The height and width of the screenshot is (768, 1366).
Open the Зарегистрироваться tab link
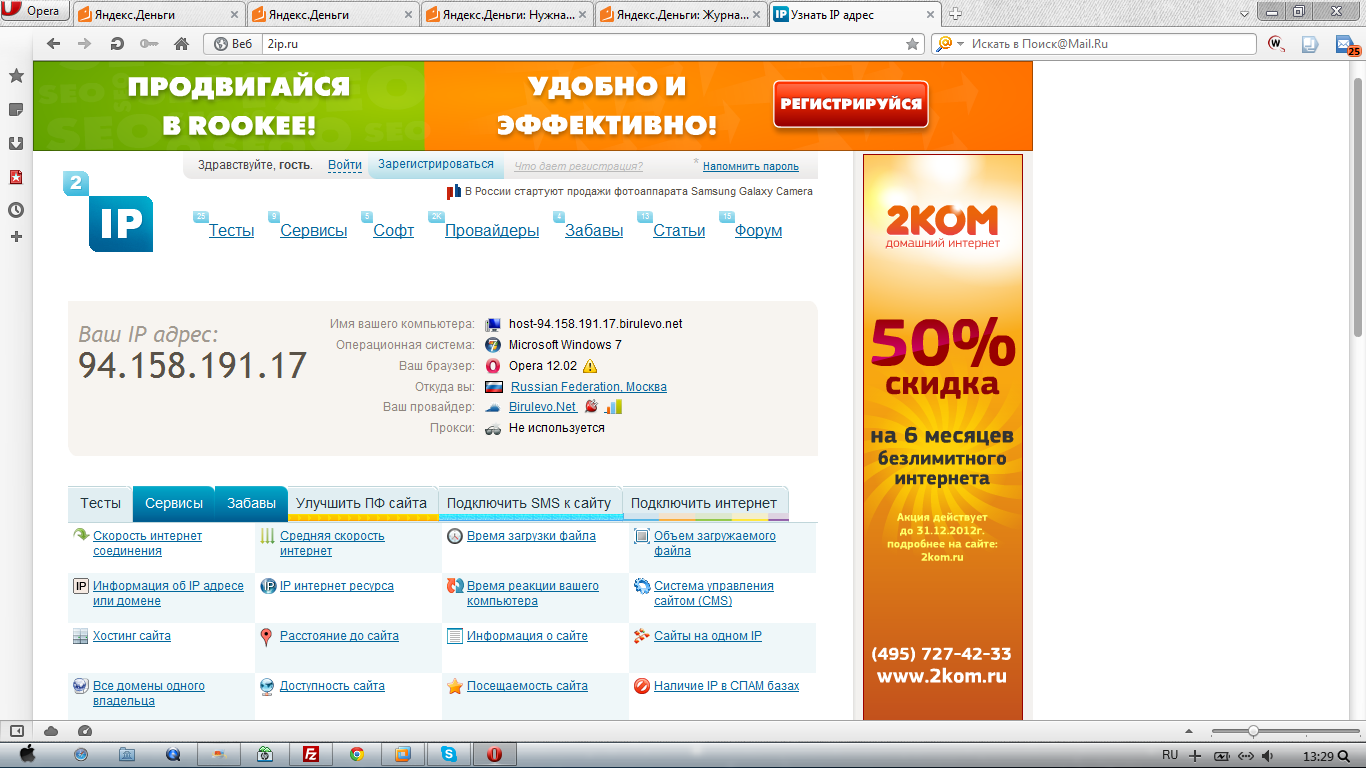[436, 165]
